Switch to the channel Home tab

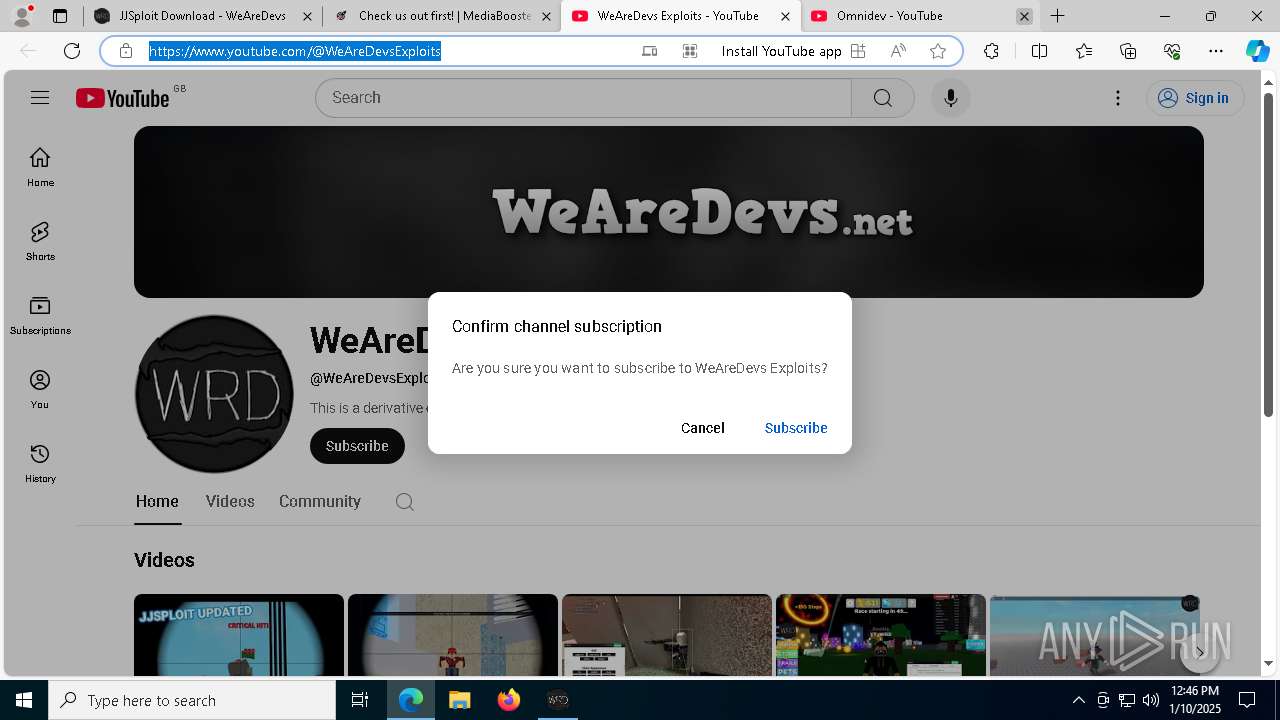point(157,501)
